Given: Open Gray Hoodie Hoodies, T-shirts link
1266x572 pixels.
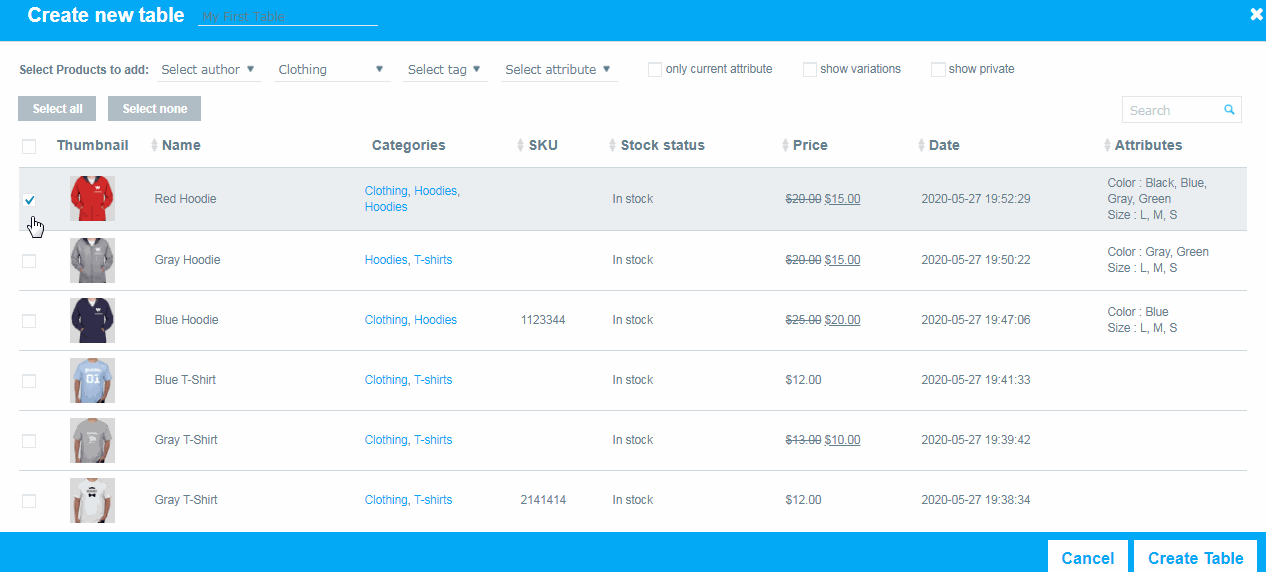Looking at the screenshot, I should (x=408, y=260).
